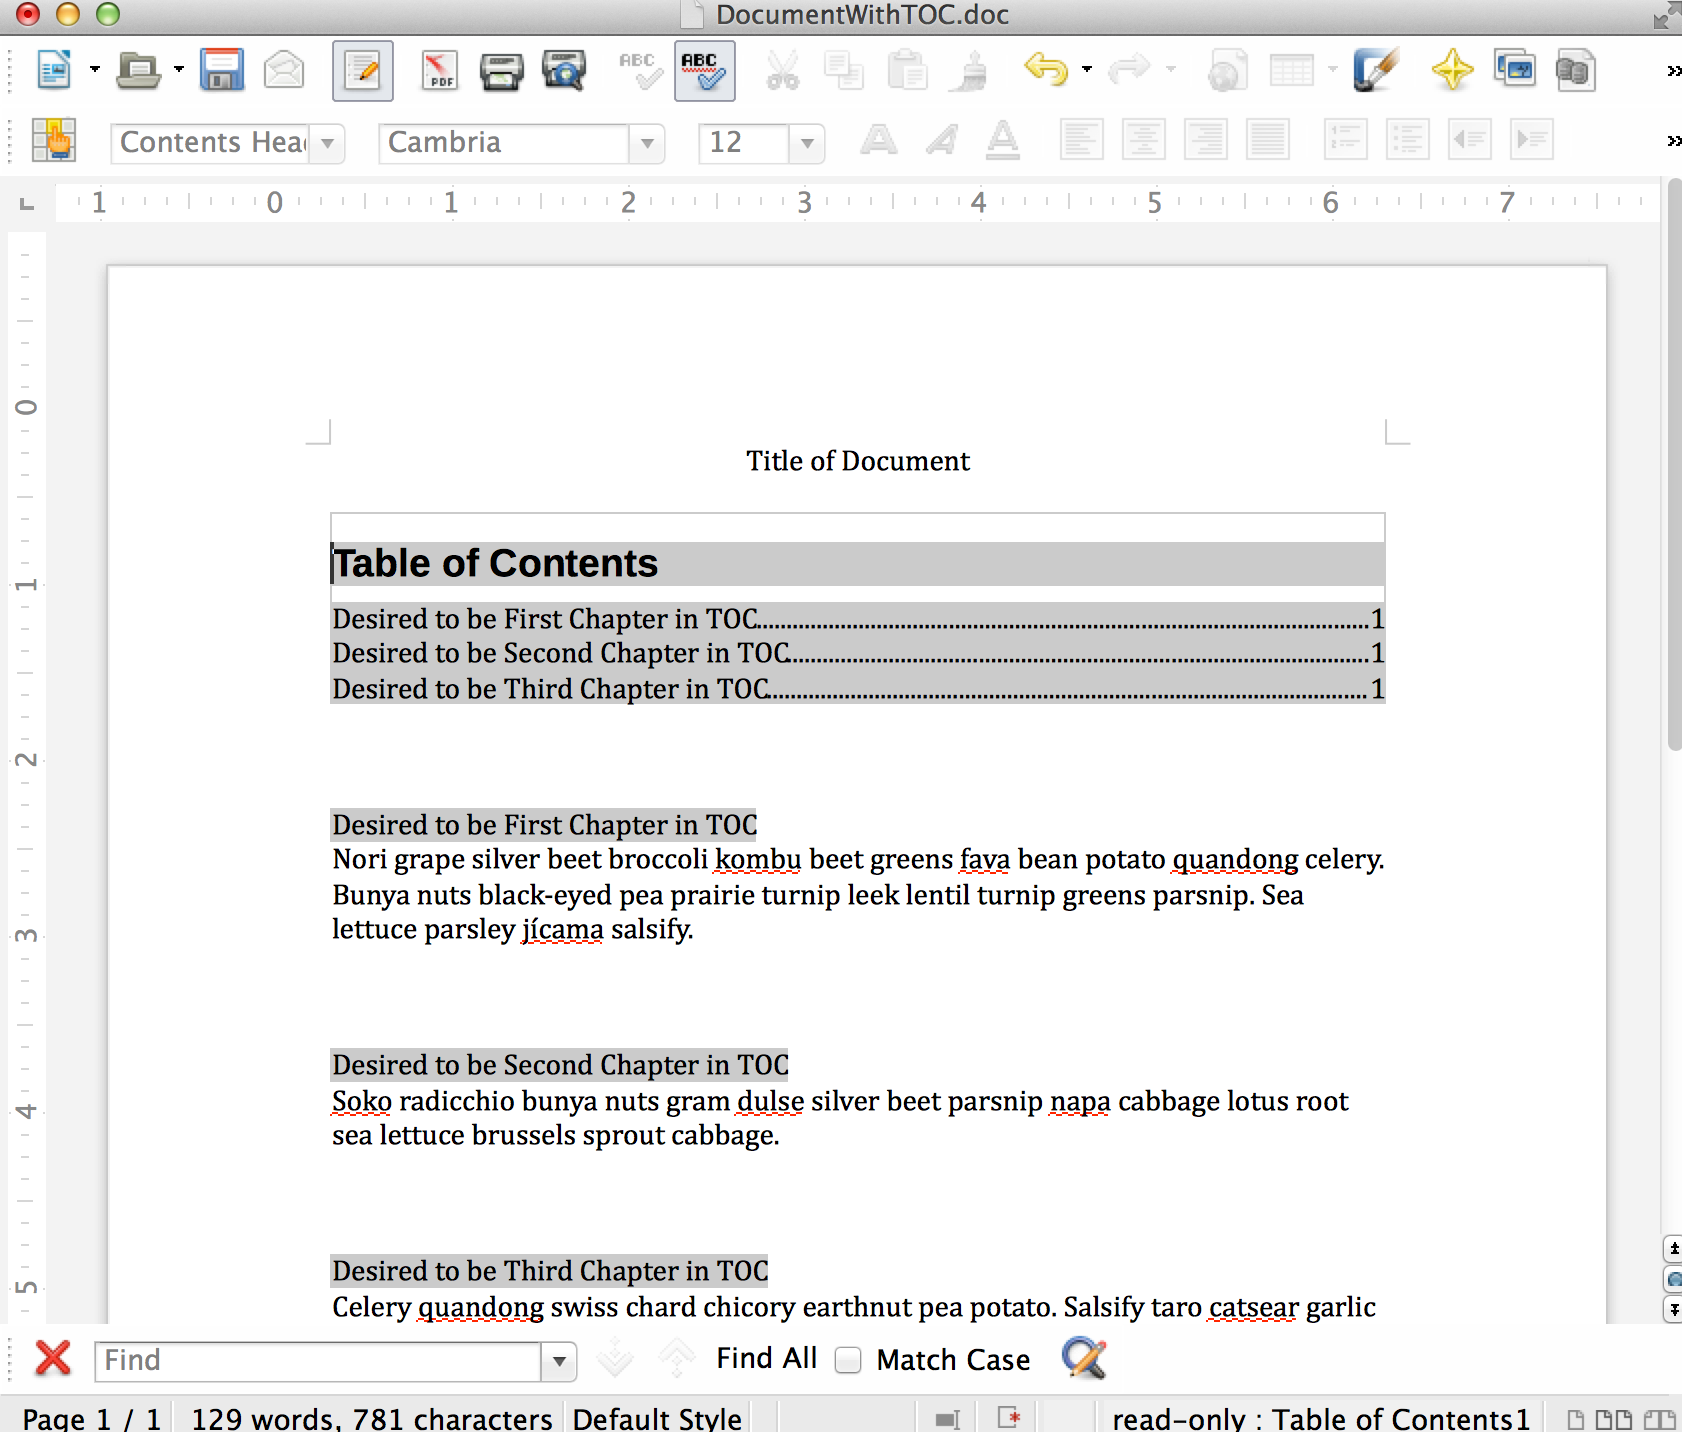Click the Find All button
The height and width of the screenshot is (1432, 1682).
[x=766, y=1358]
